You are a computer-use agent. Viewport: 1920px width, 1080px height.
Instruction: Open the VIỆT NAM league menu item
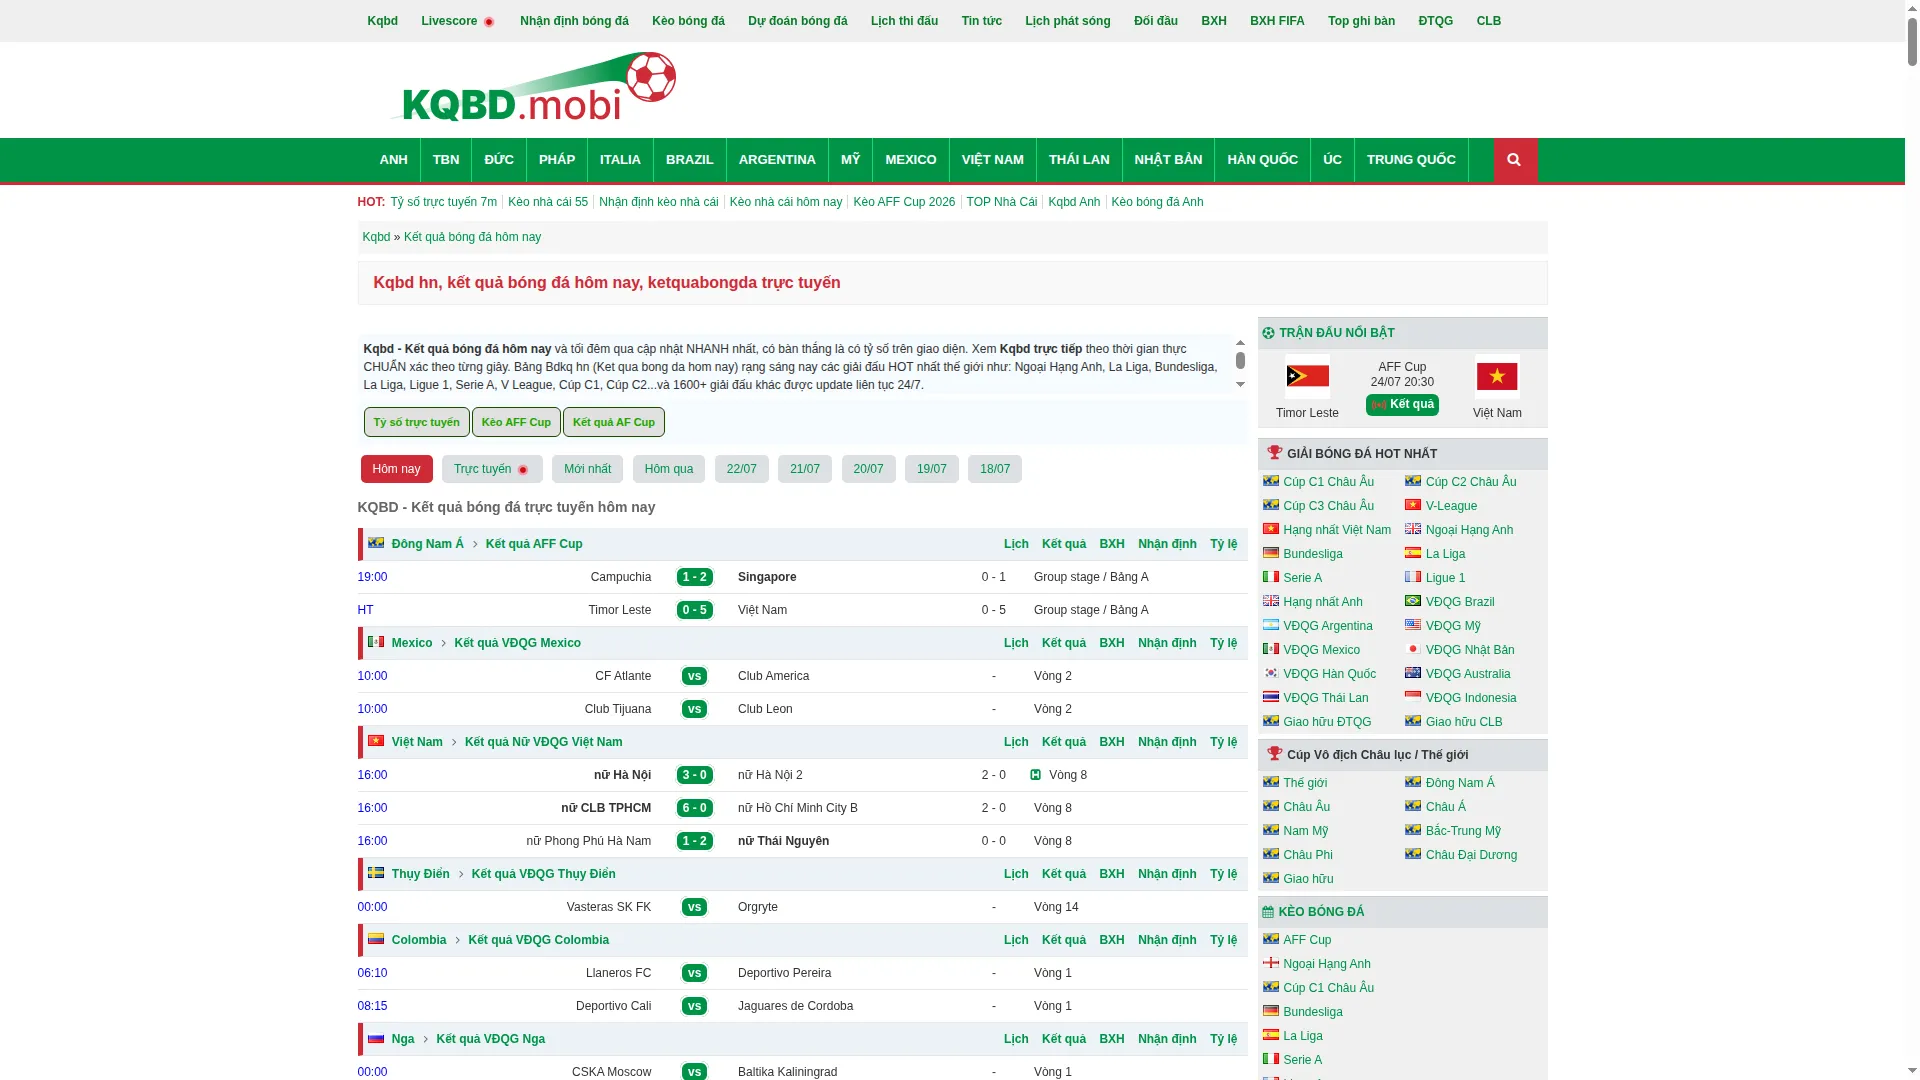click(x=993, y=160)
